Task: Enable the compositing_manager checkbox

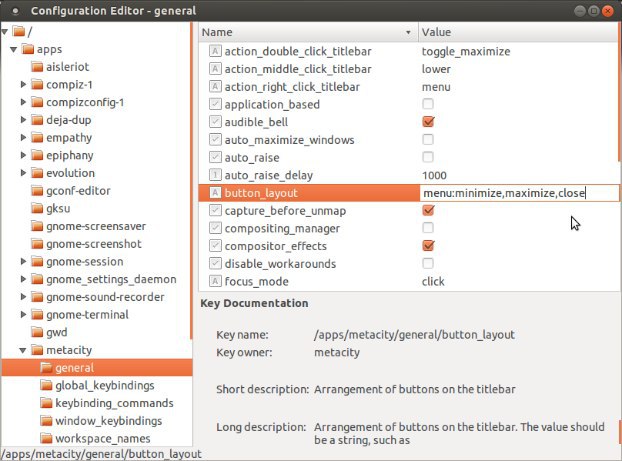Action: coord(428,228)
